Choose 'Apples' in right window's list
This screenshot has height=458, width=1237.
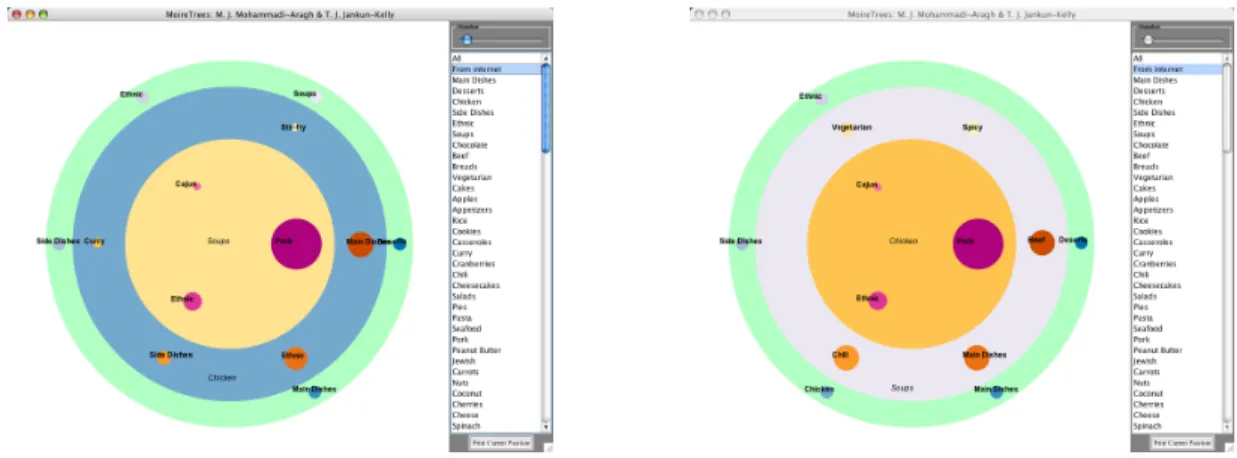(x=1177, y=199)
